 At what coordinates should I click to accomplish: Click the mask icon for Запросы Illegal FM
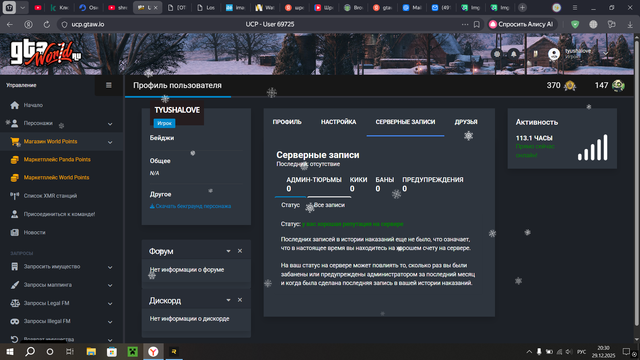tap(15, 321)
